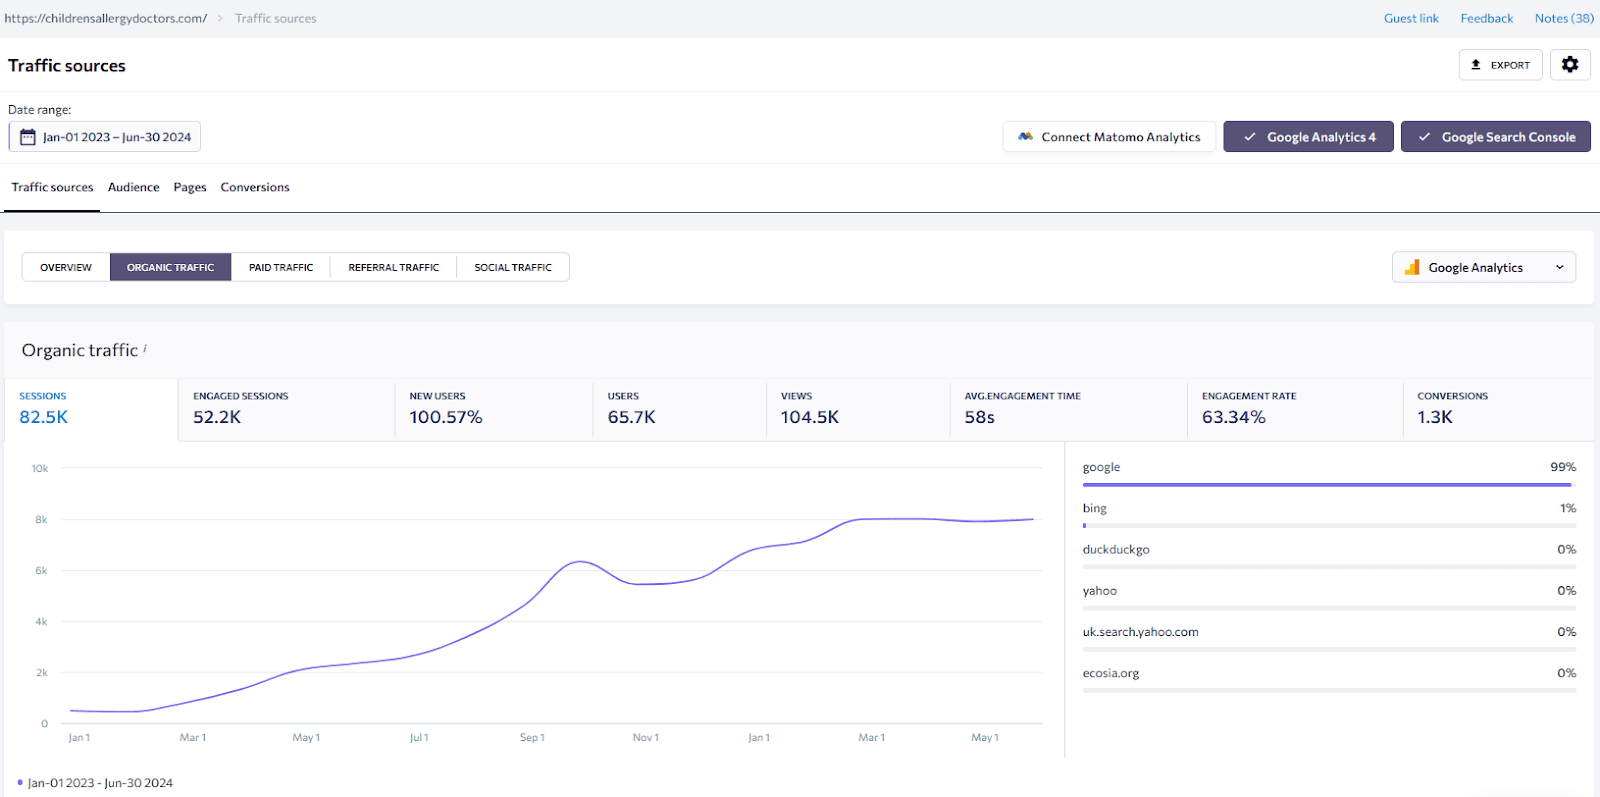Toggle Google Search Console connection
Screen dimensions: 1600x797
(x=1495, y=137)
